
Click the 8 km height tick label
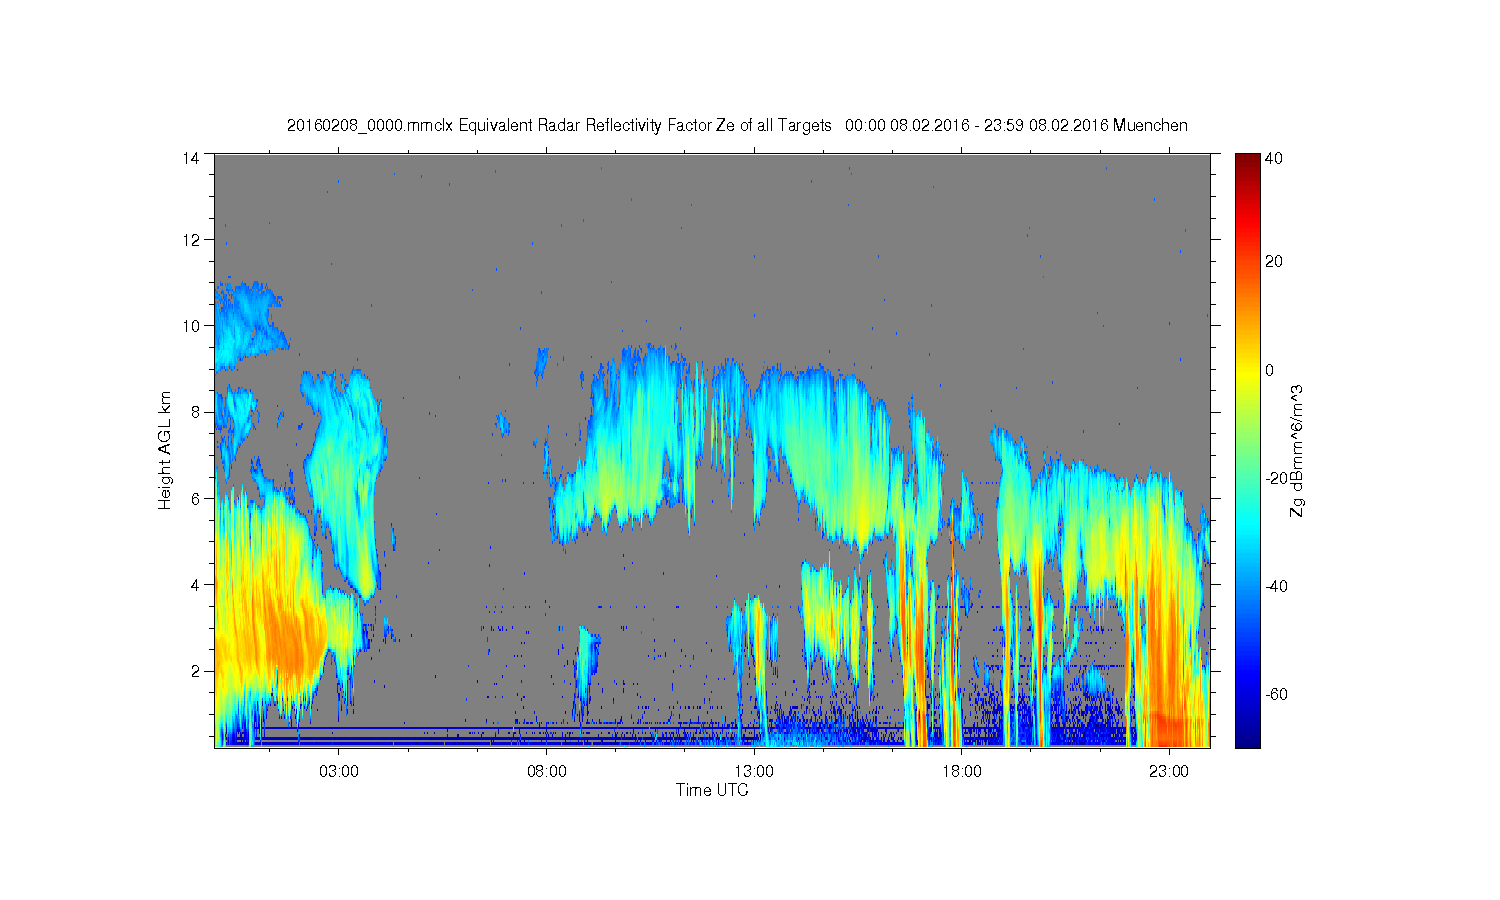[196, 412]
